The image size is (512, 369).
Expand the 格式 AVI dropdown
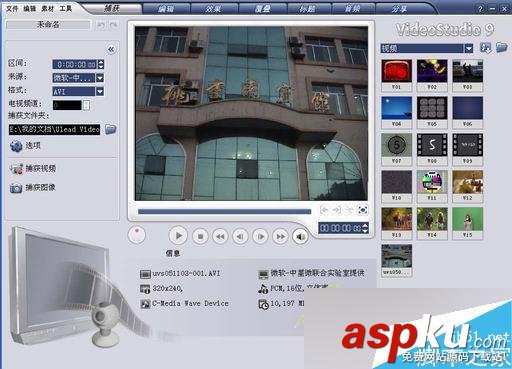pos(100,91)
